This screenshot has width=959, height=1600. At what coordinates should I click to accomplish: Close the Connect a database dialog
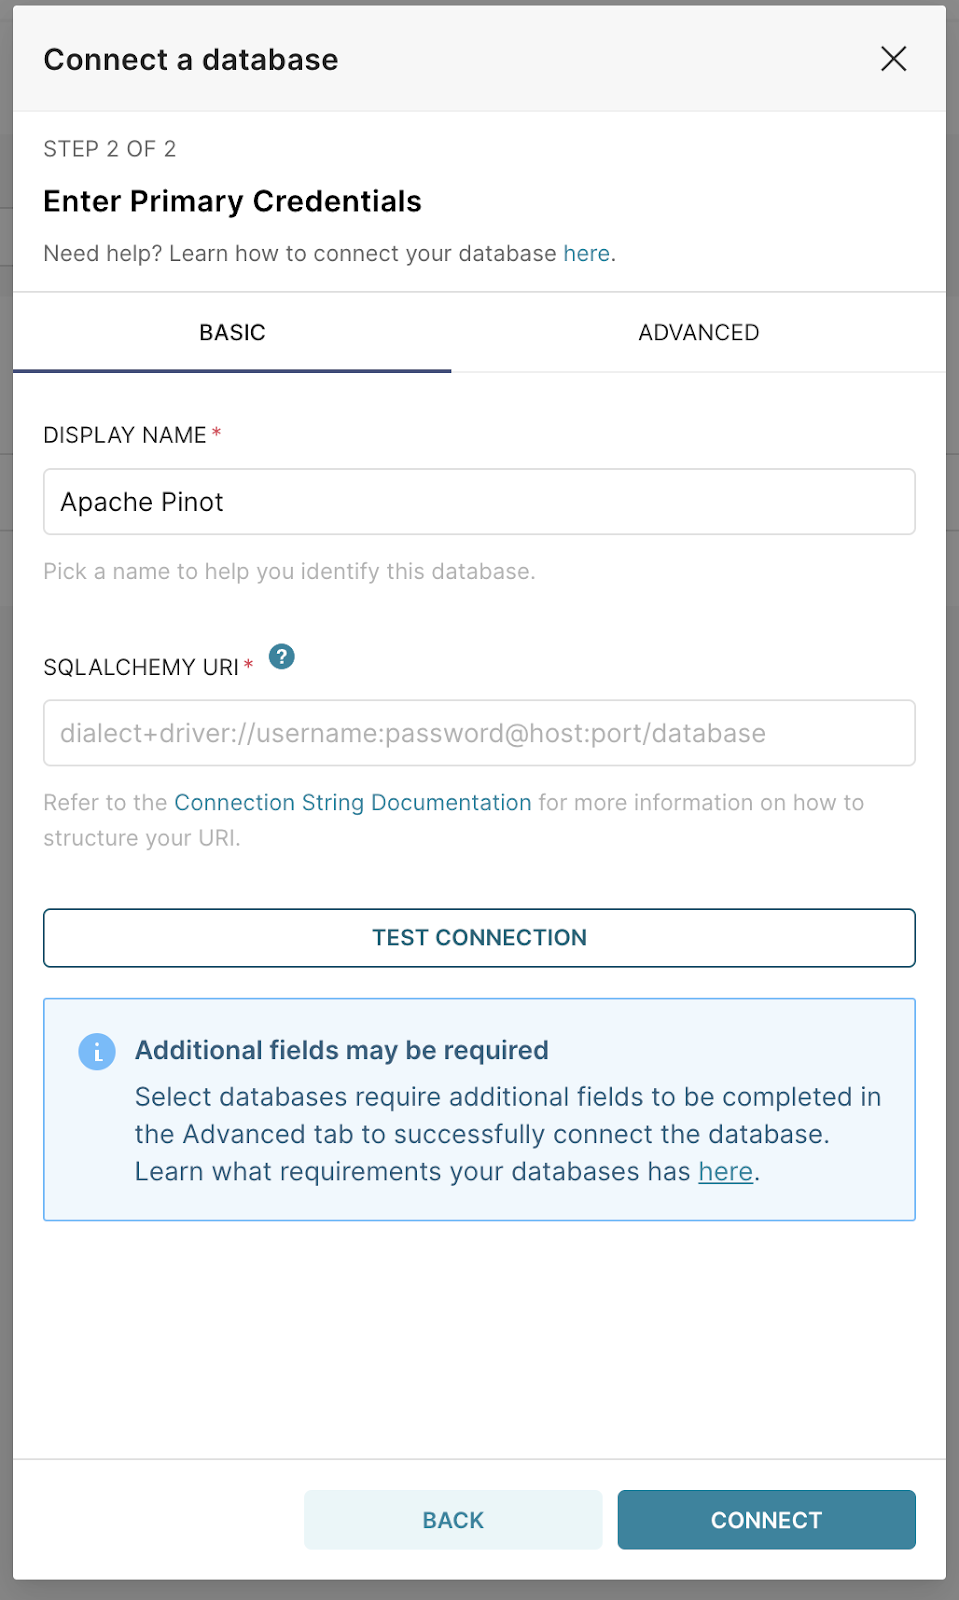(893, 59)
